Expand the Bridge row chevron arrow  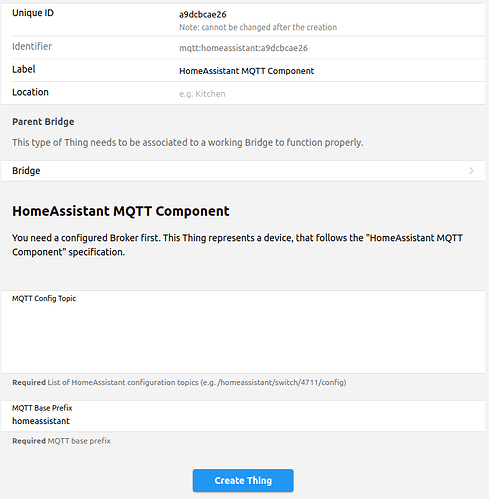[471, 171]
